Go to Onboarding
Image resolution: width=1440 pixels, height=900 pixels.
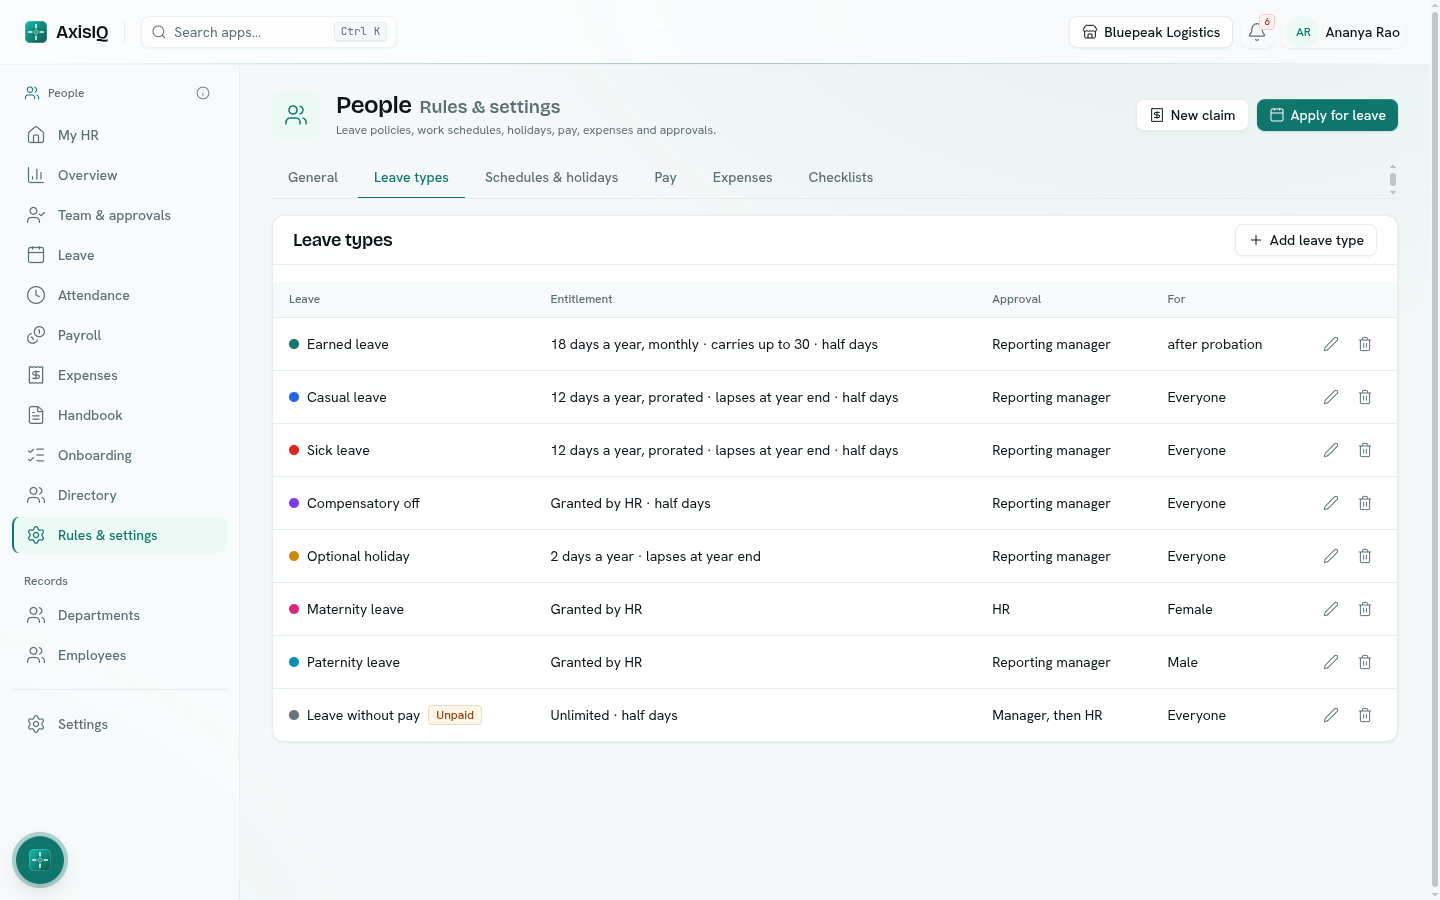(x=119, y=455)
